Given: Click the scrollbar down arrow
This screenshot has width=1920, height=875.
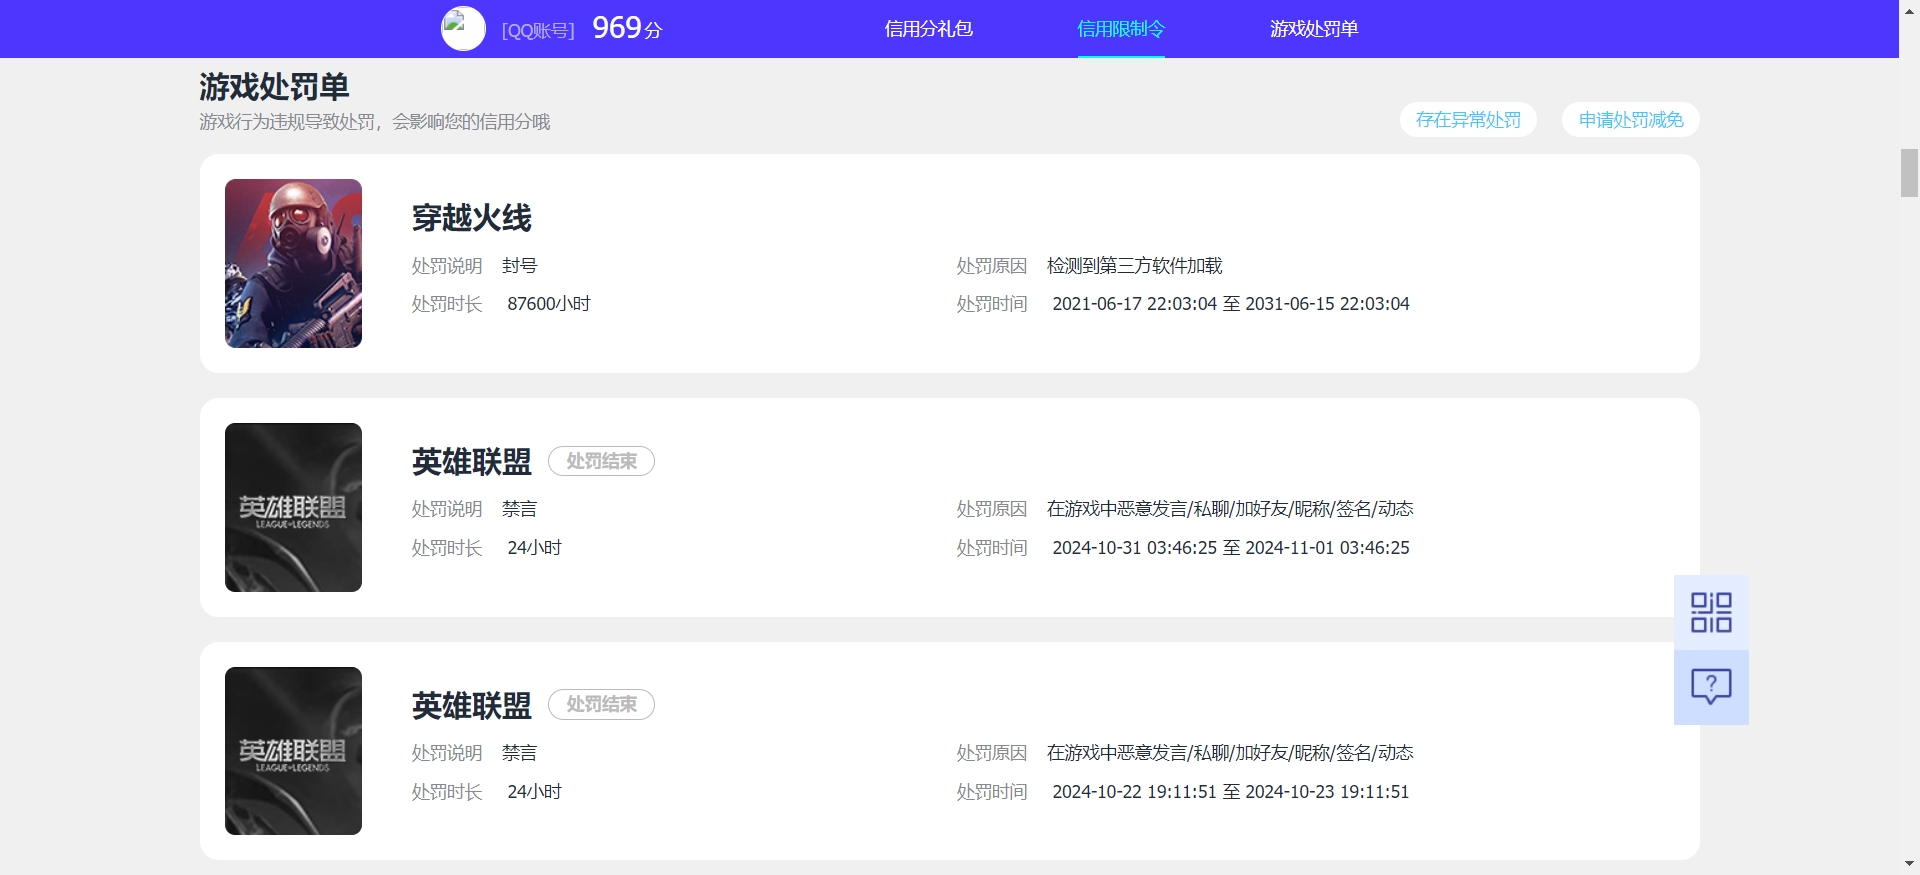Looking at the screenshot, I should pos(1909,864).
